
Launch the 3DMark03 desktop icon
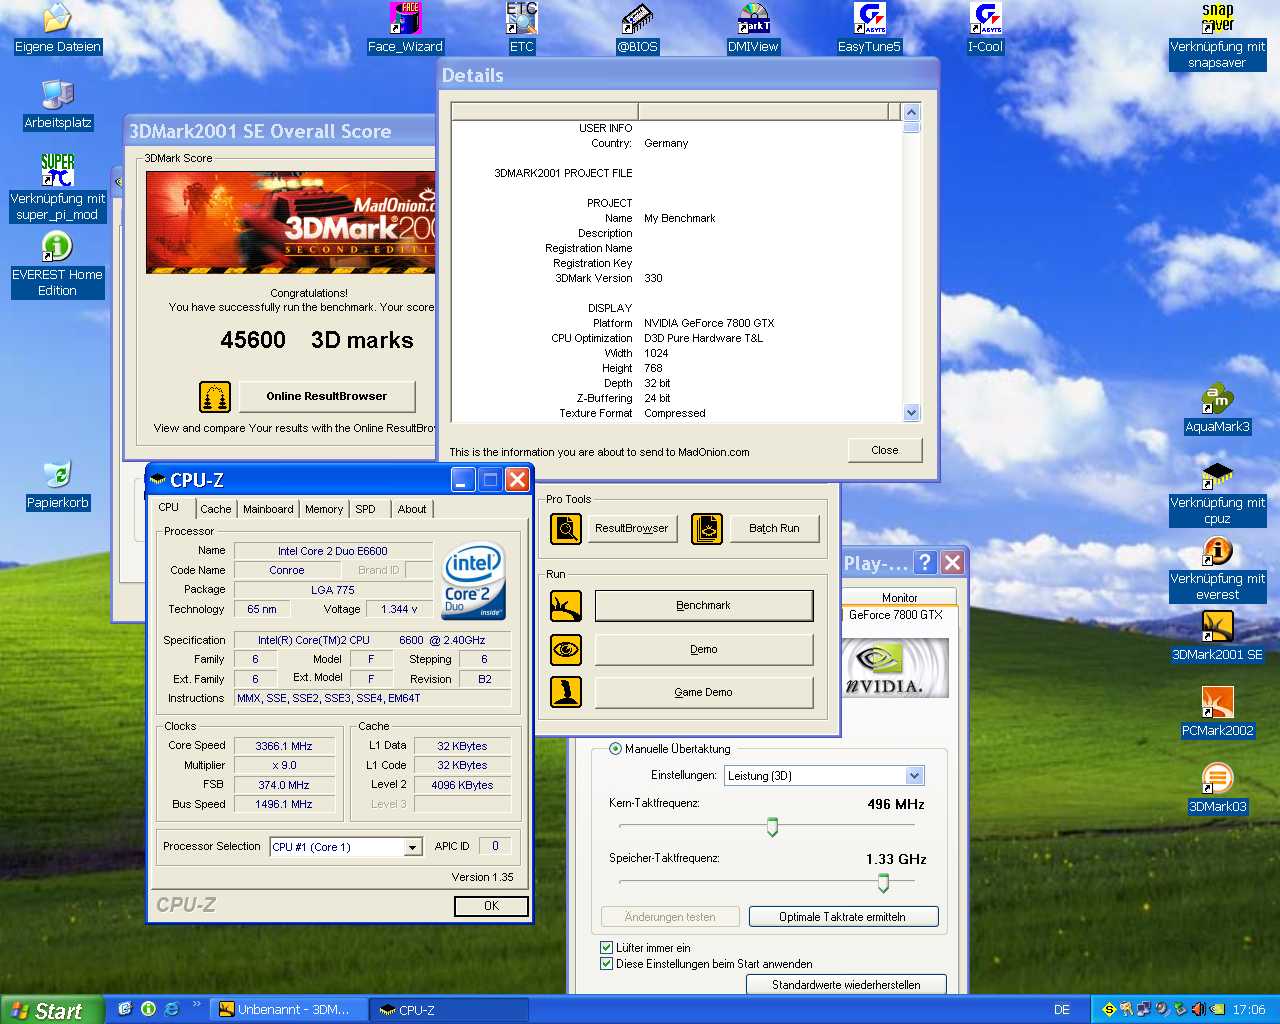1217,789
